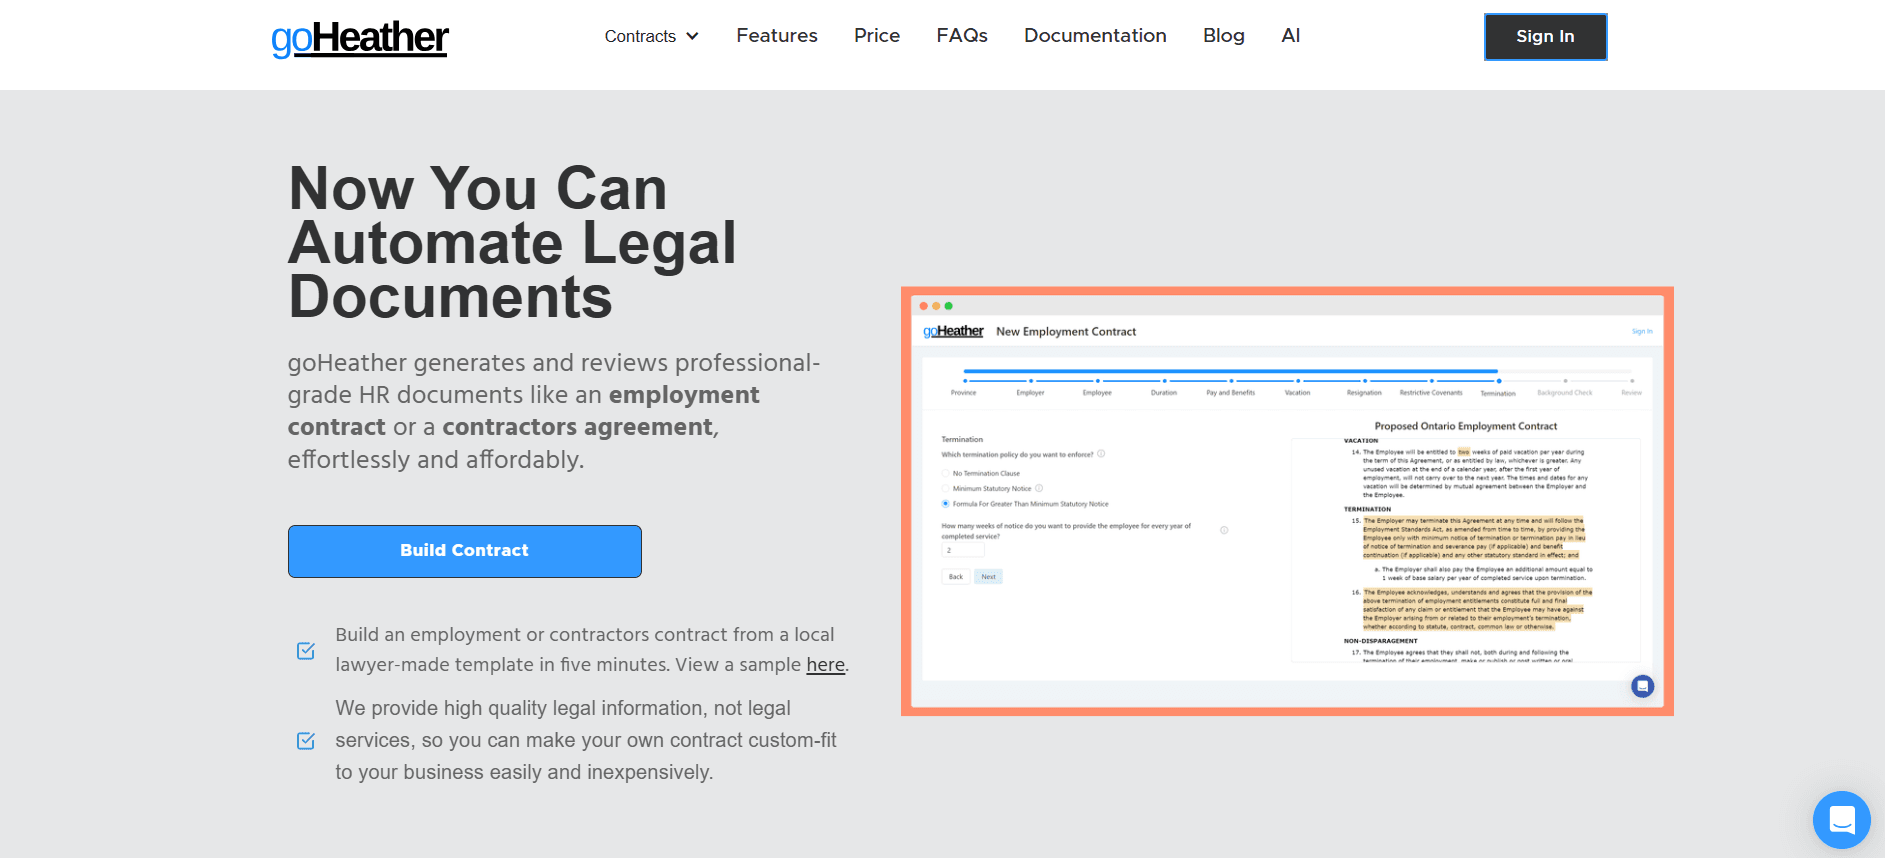
Task: Open the sample contract 'here' link
Action: click(x=826, y=665)
